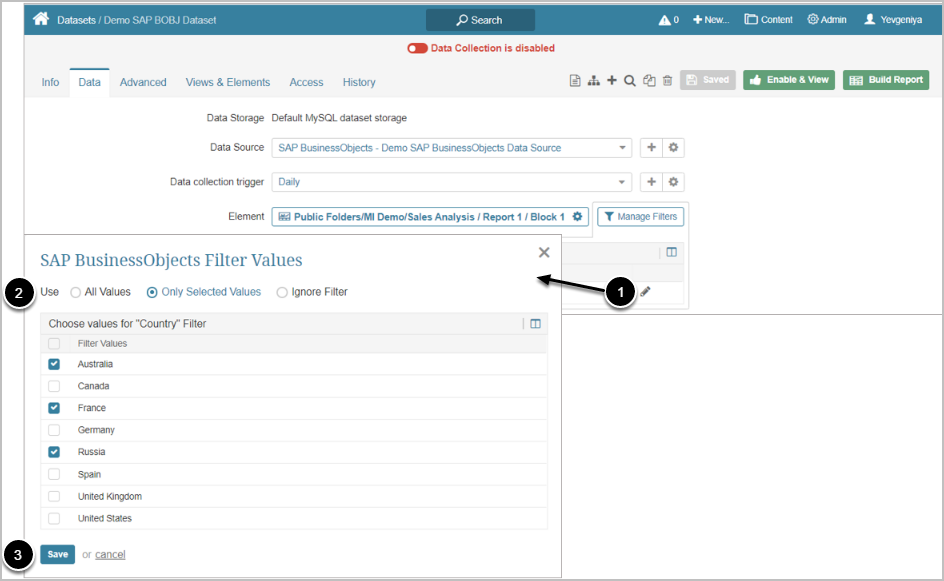Click the Datasets breadcrumb link

click(76, 20)
